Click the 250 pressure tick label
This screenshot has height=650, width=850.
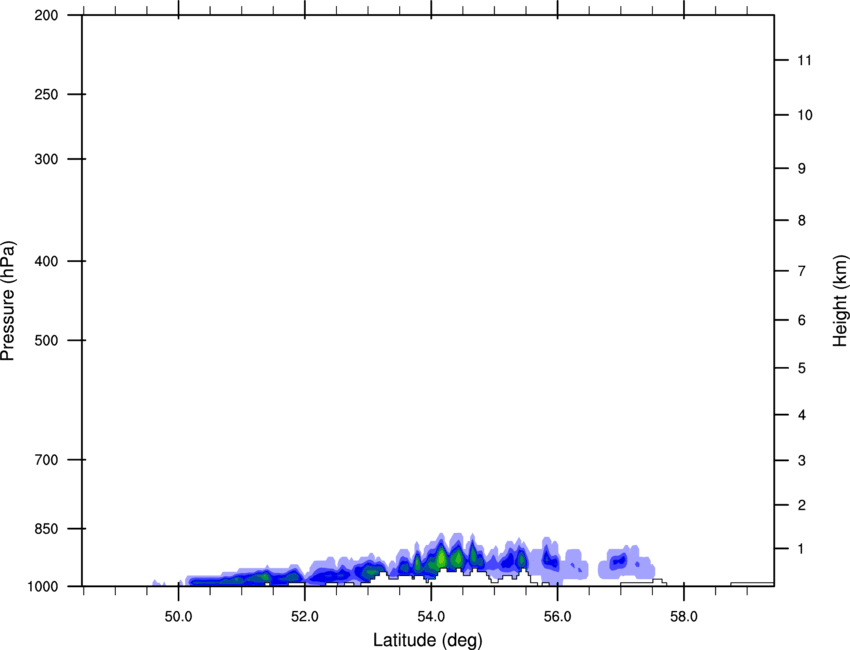pos(46,94)
